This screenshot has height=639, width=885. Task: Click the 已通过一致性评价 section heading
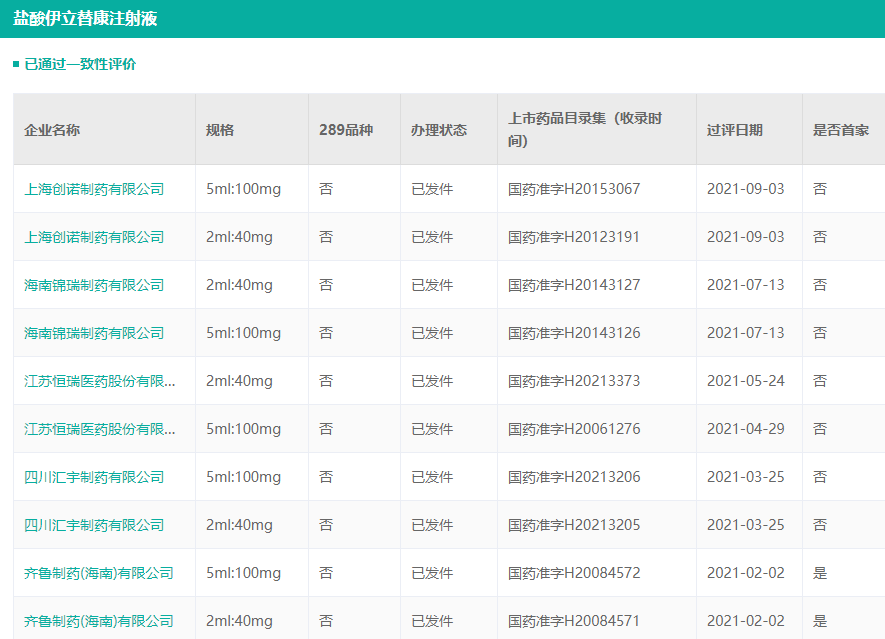pos(80,65)
